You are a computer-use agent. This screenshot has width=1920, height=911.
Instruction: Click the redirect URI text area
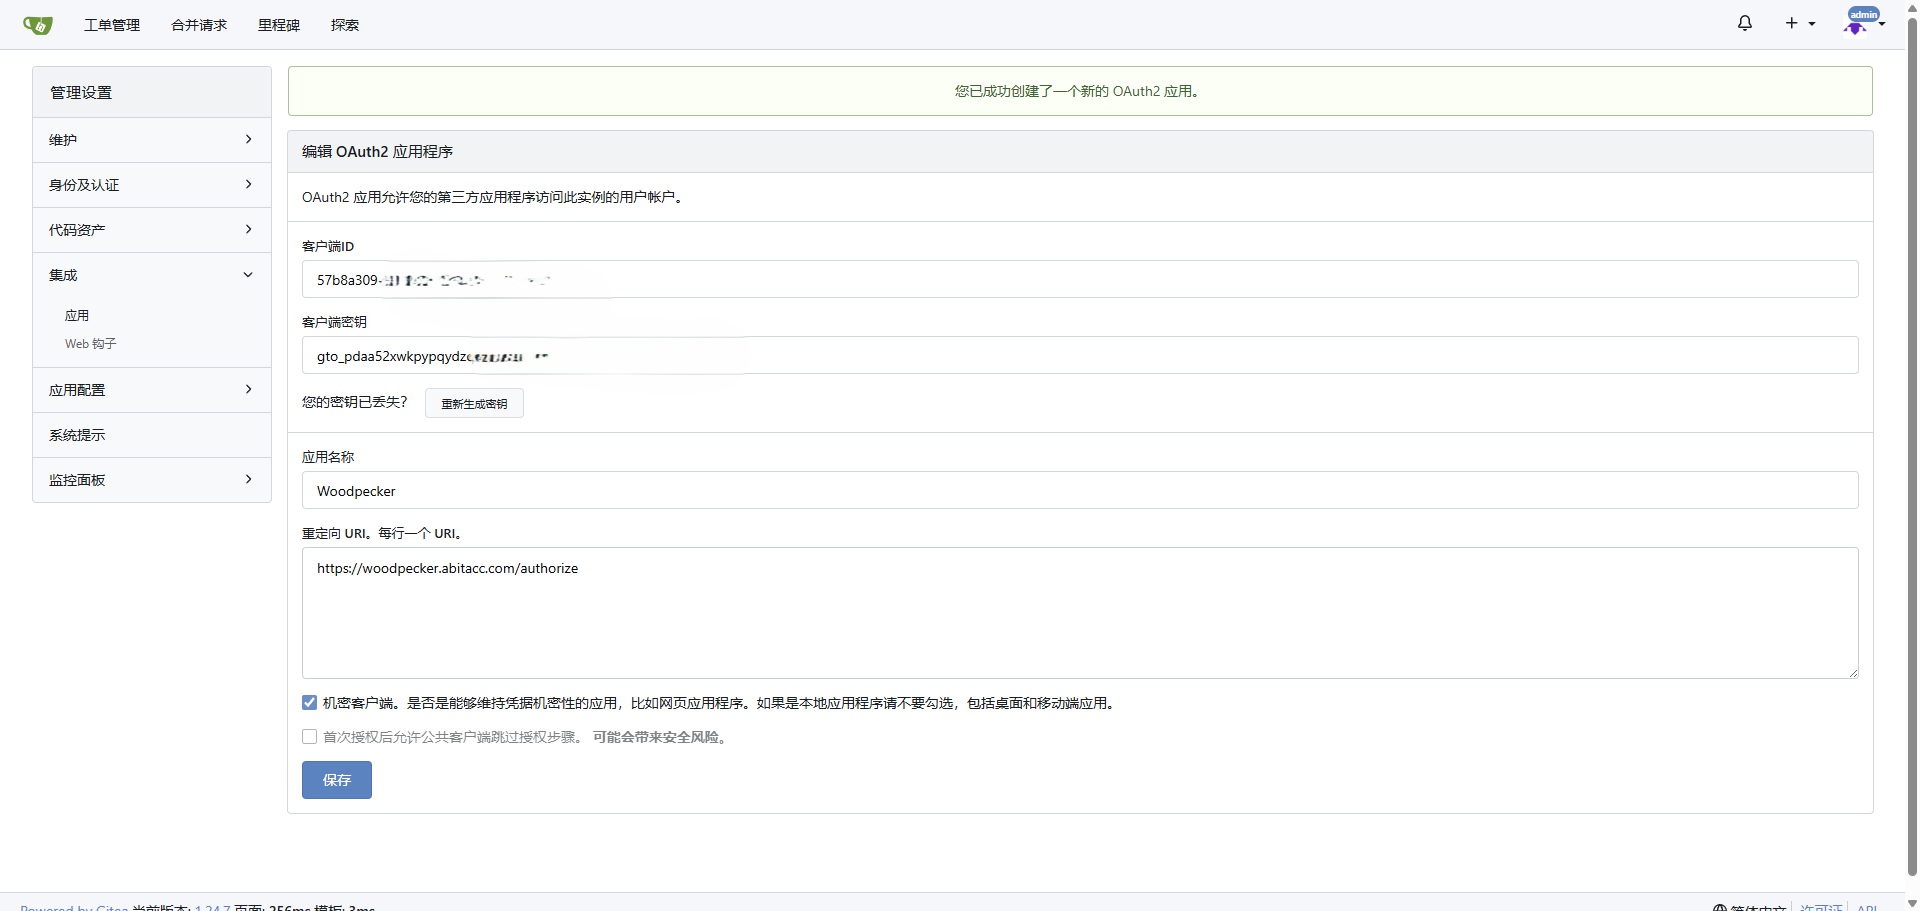point(1080,613)
